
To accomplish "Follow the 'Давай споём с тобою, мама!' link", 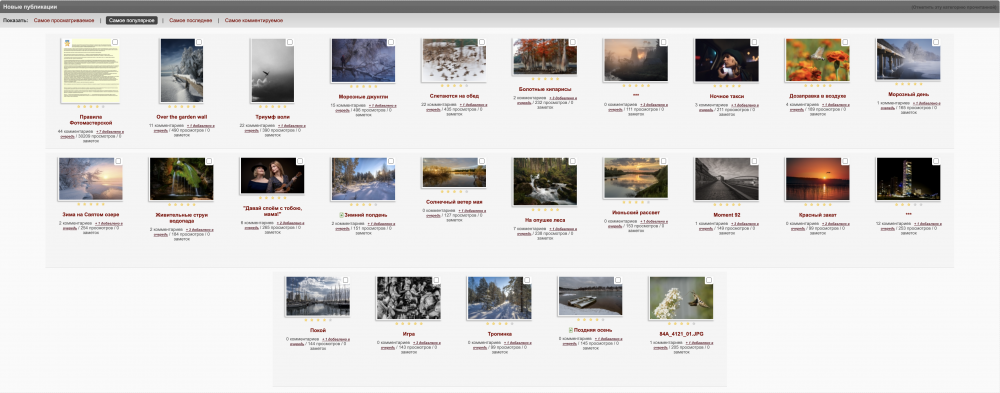I will pyautogui.click(x=272, y=212).
